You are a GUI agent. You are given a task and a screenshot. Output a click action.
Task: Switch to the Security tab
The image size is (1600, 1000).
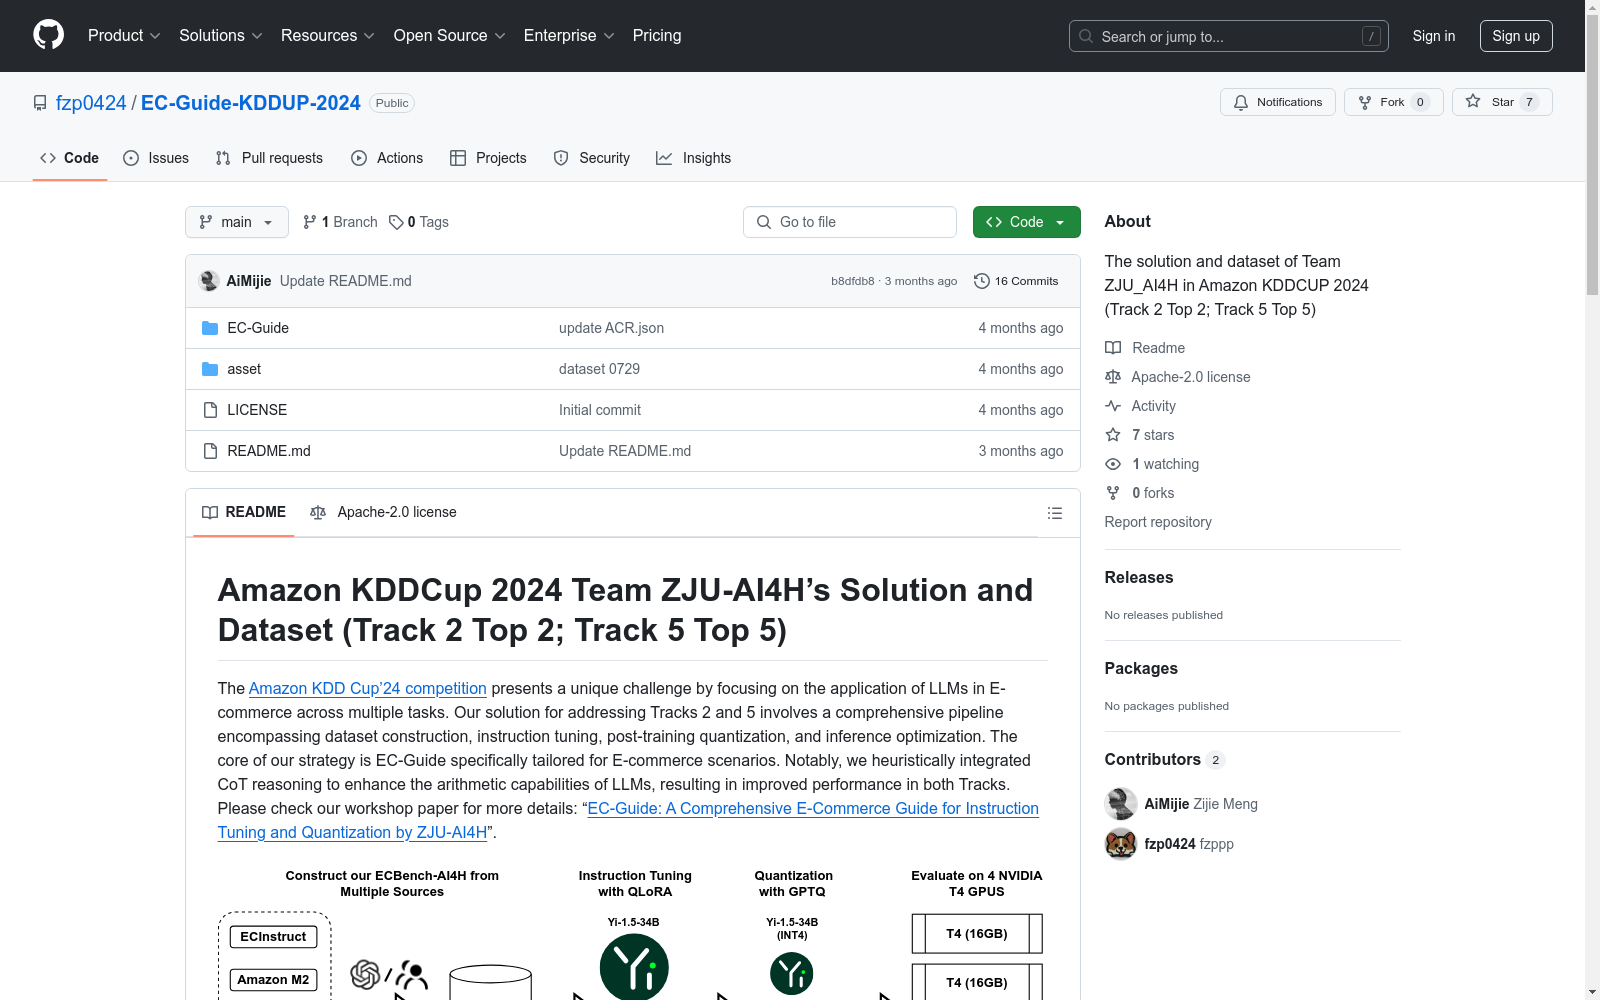tap(592, 158)
